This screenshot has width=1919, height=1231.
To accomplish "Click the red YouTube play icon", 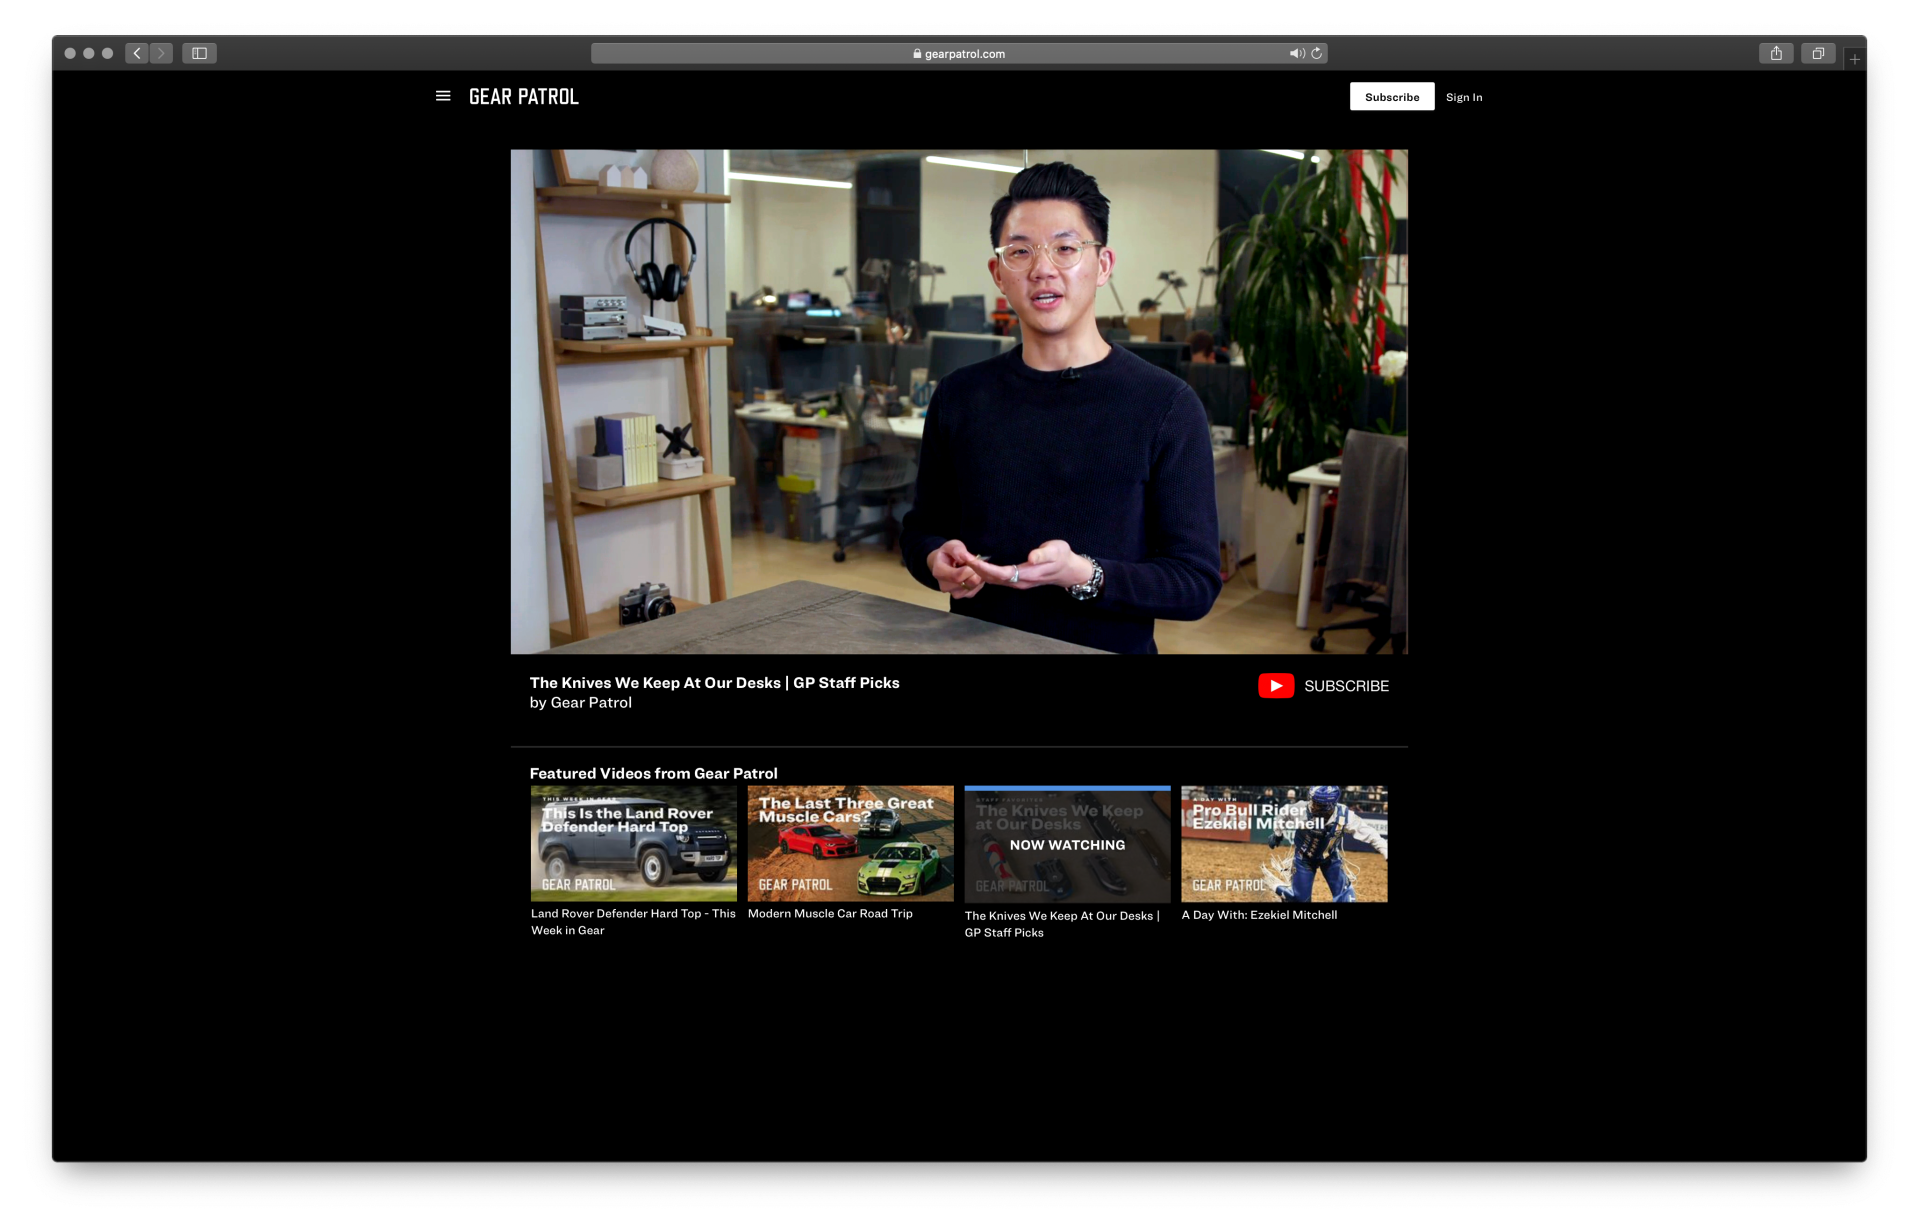I will tap(1275, 686).
